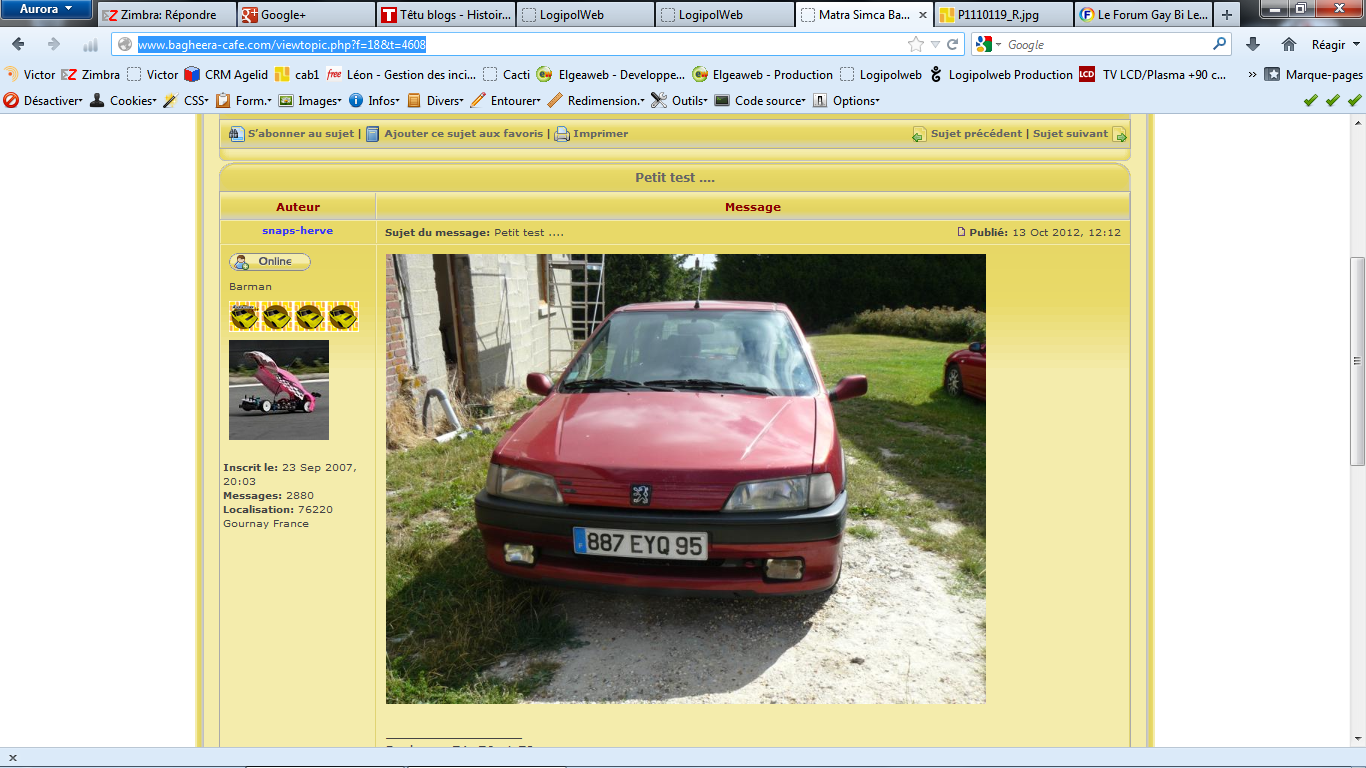This screenshot has width=1366, height=768.
Task: Open a new tab with plus button
Action: [1227, 15]
